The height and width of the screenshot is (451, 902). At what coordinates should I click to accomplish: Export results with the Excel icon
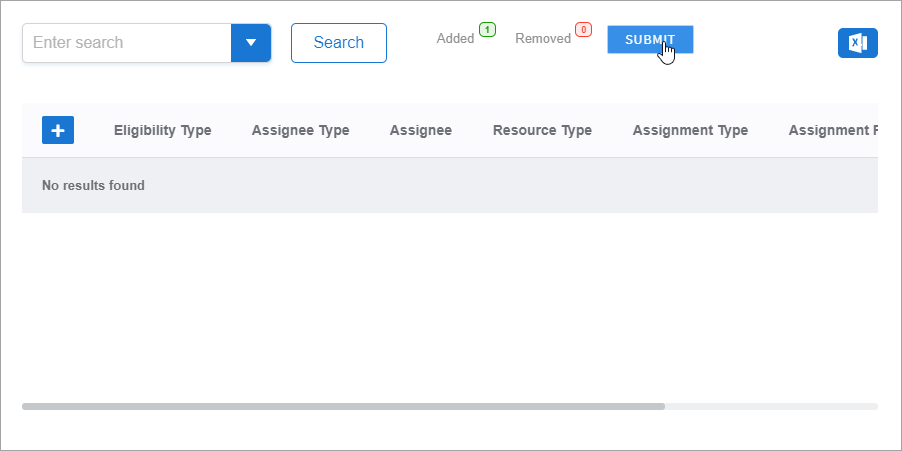[857, 43]
